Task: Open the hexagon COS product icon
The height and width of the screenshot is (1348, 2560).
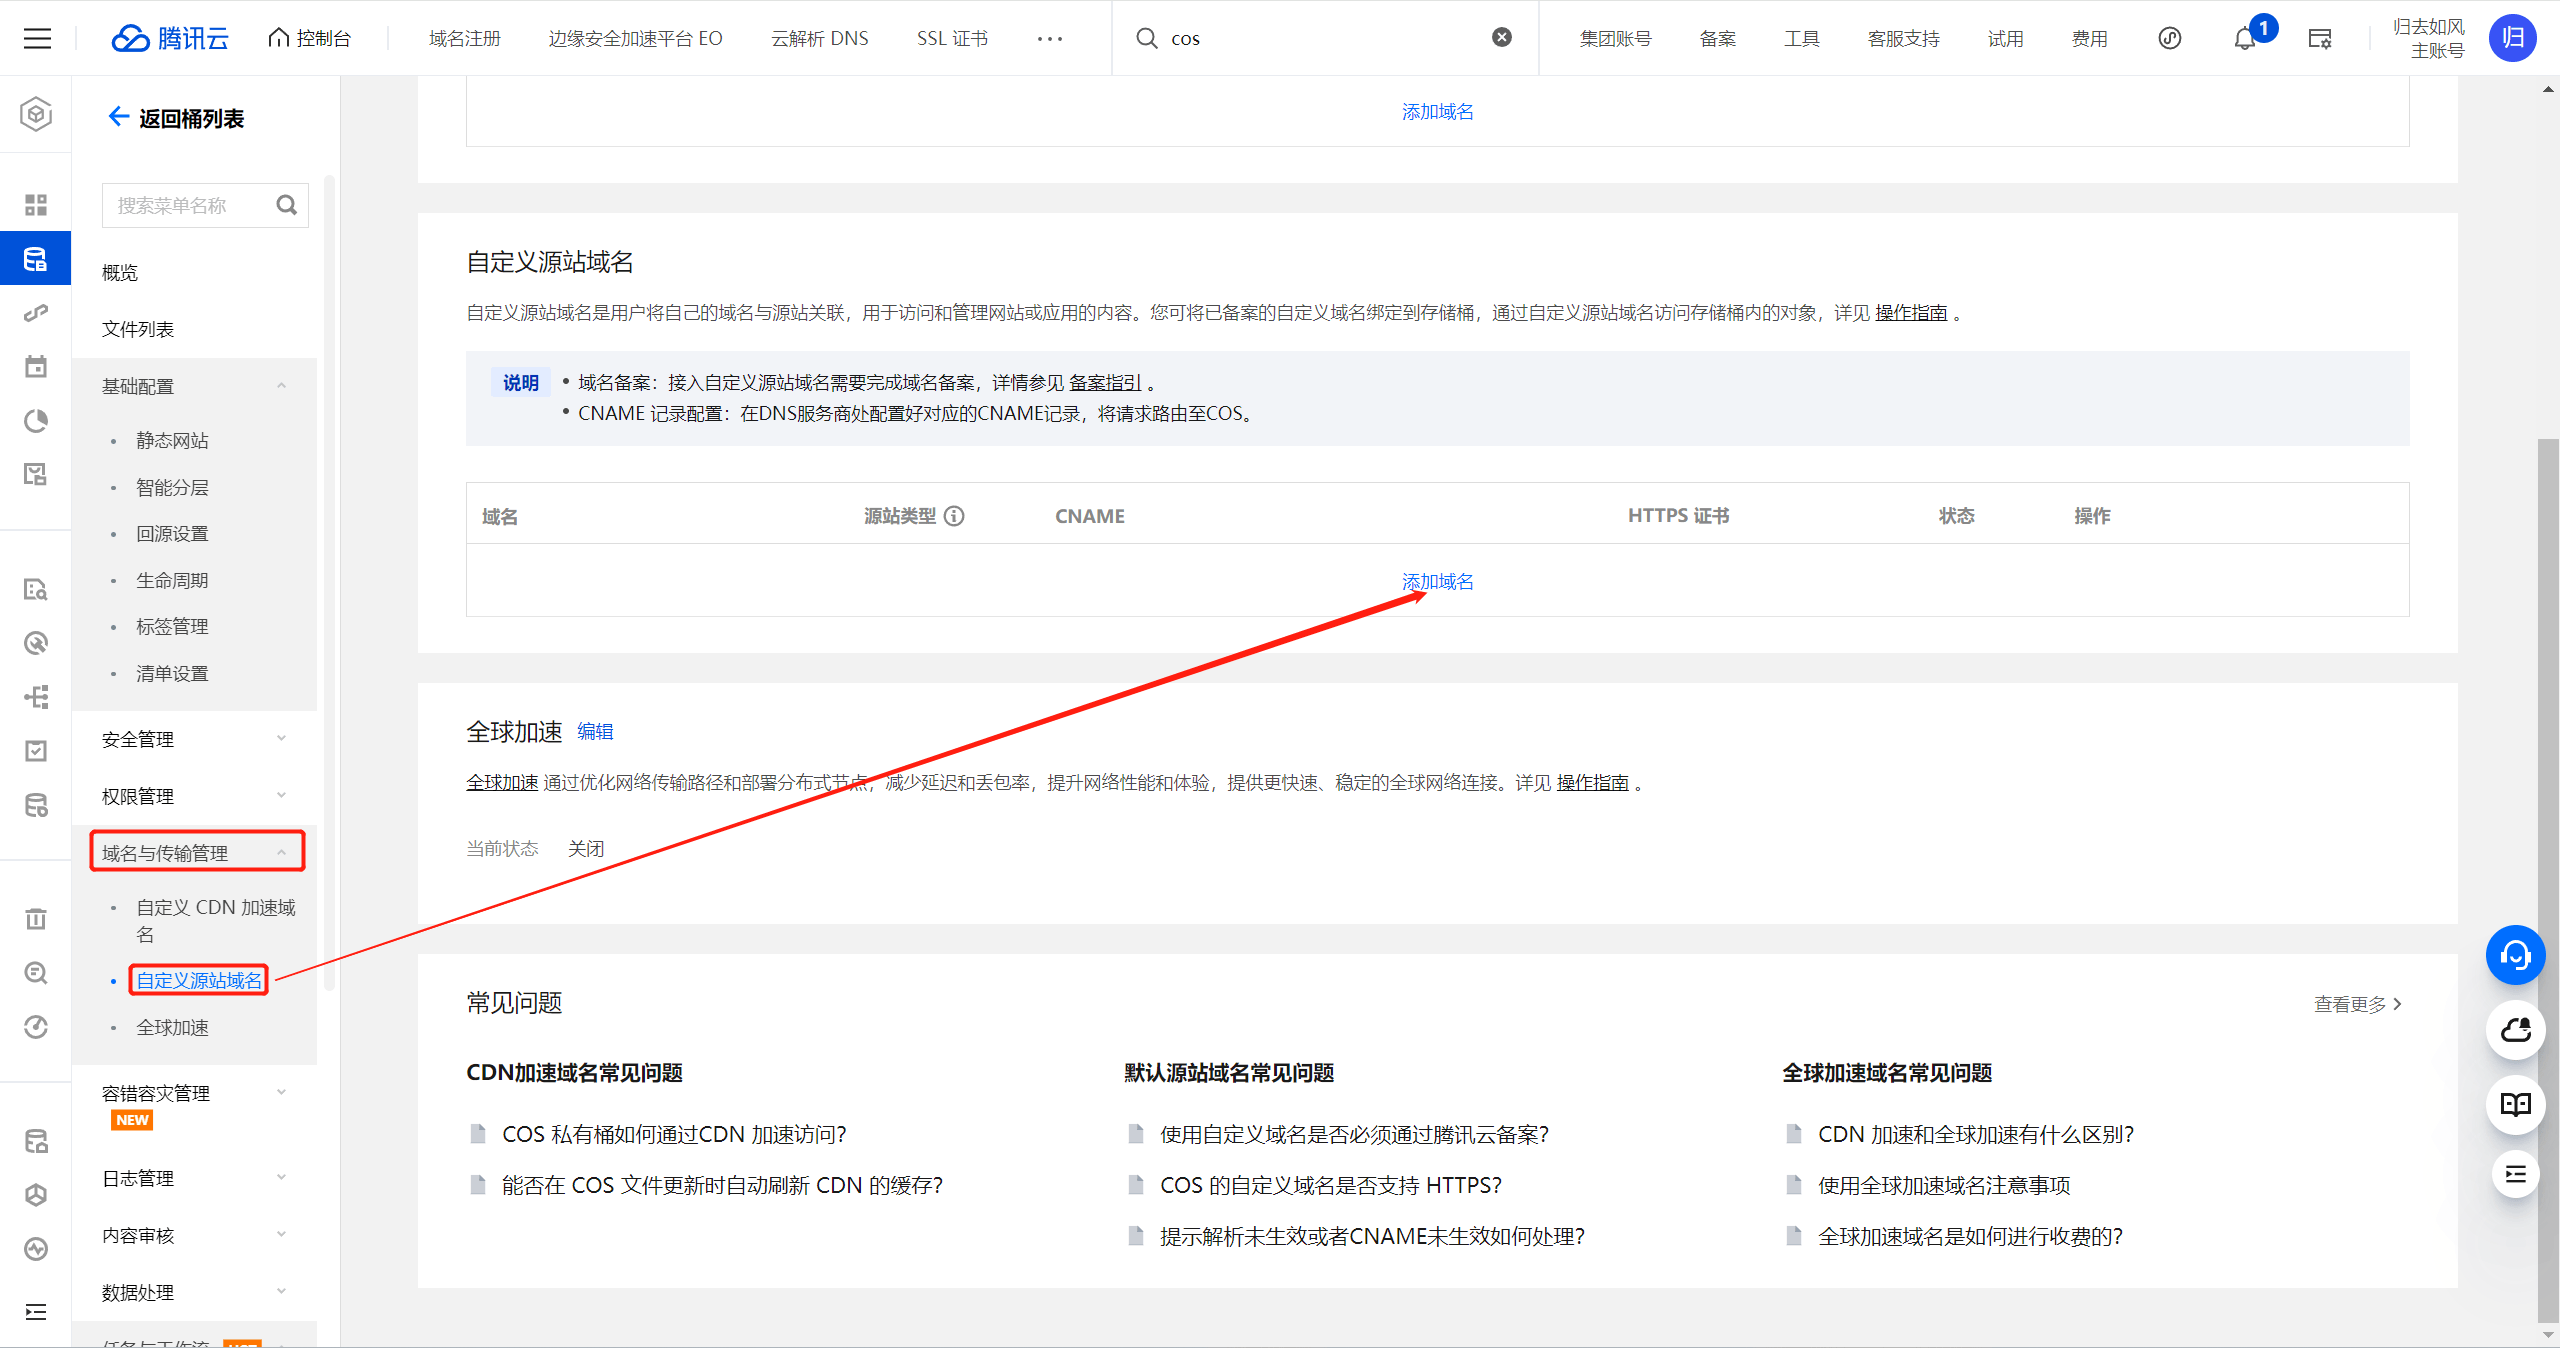Action: pyautogui.click(x=36, y=114)
